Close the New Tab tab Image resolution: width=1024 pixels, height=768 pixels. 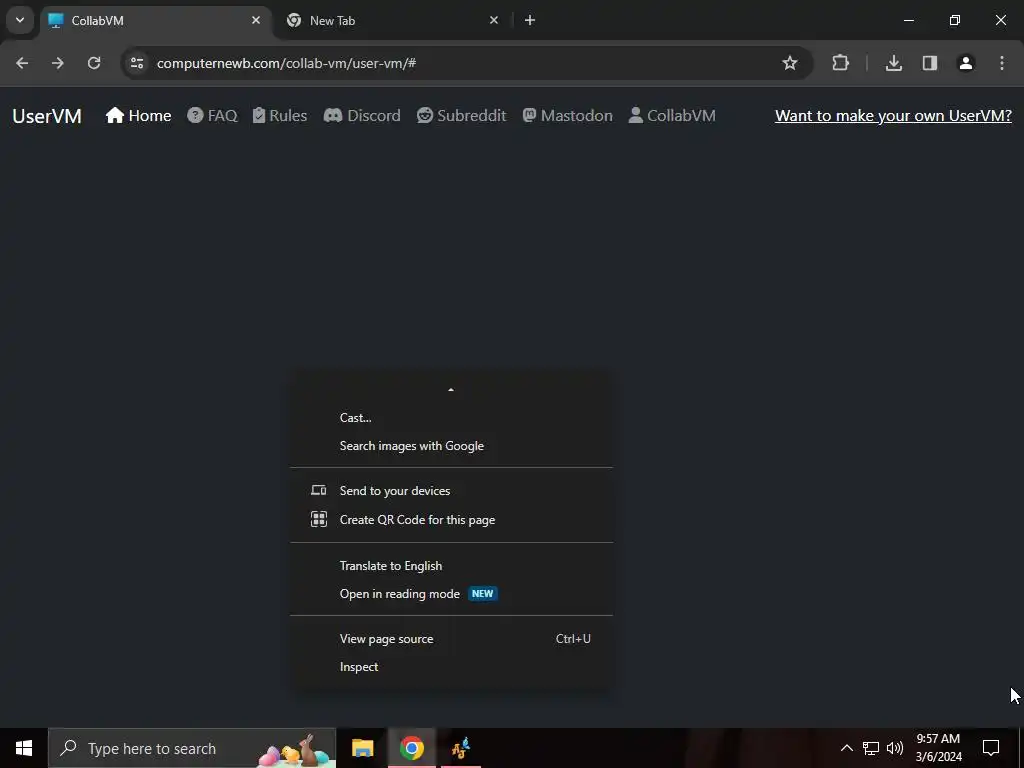[x=494, y=20]
